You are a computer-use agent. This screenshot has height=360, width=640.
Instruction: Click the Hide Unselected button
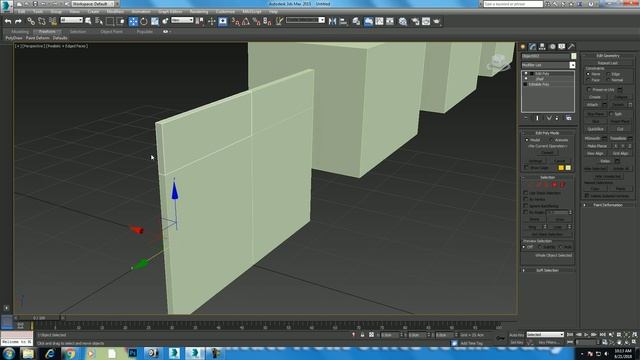[608, 176]
